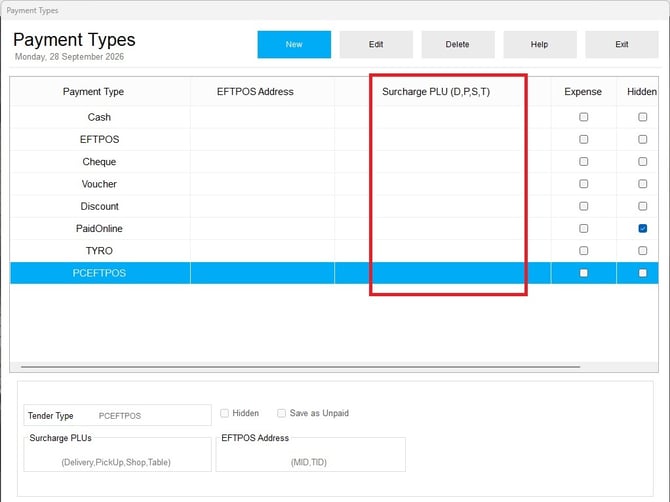
Task: Check Hidden box for Voucher
Action: point(642,184)
